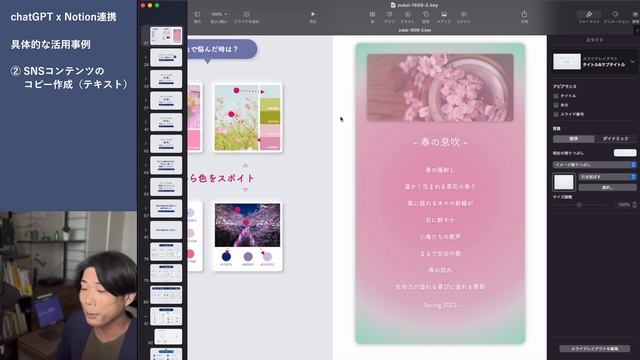Select the ら色をスポイト heading text
The width and height of the screenshot is (640, 360).
(x=222, y=178)
